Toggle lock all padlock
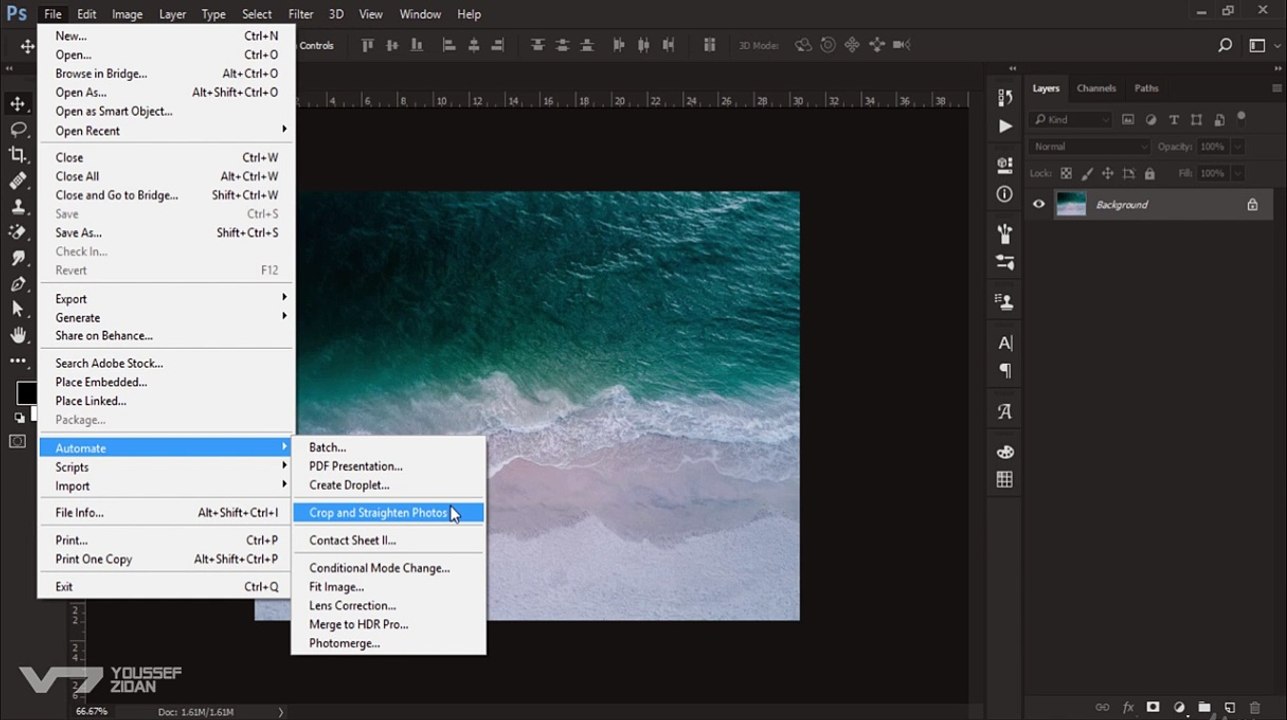1287x720 pixels. pos(1150,173)
